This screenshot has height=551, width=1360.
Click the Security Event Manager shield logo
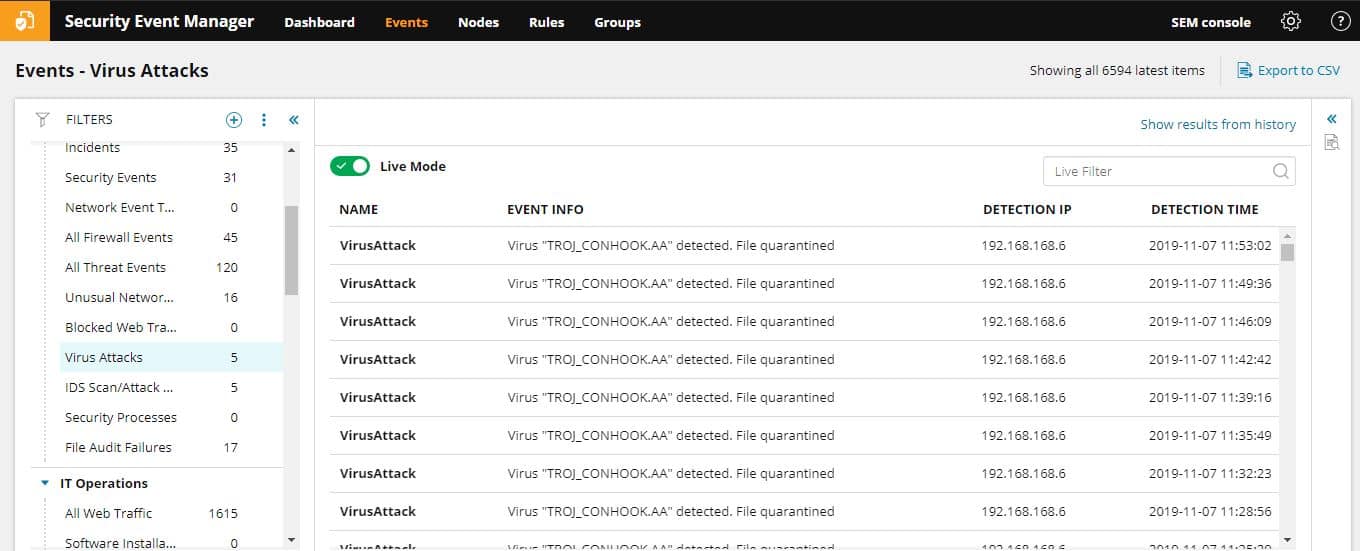tap(25, 21)
